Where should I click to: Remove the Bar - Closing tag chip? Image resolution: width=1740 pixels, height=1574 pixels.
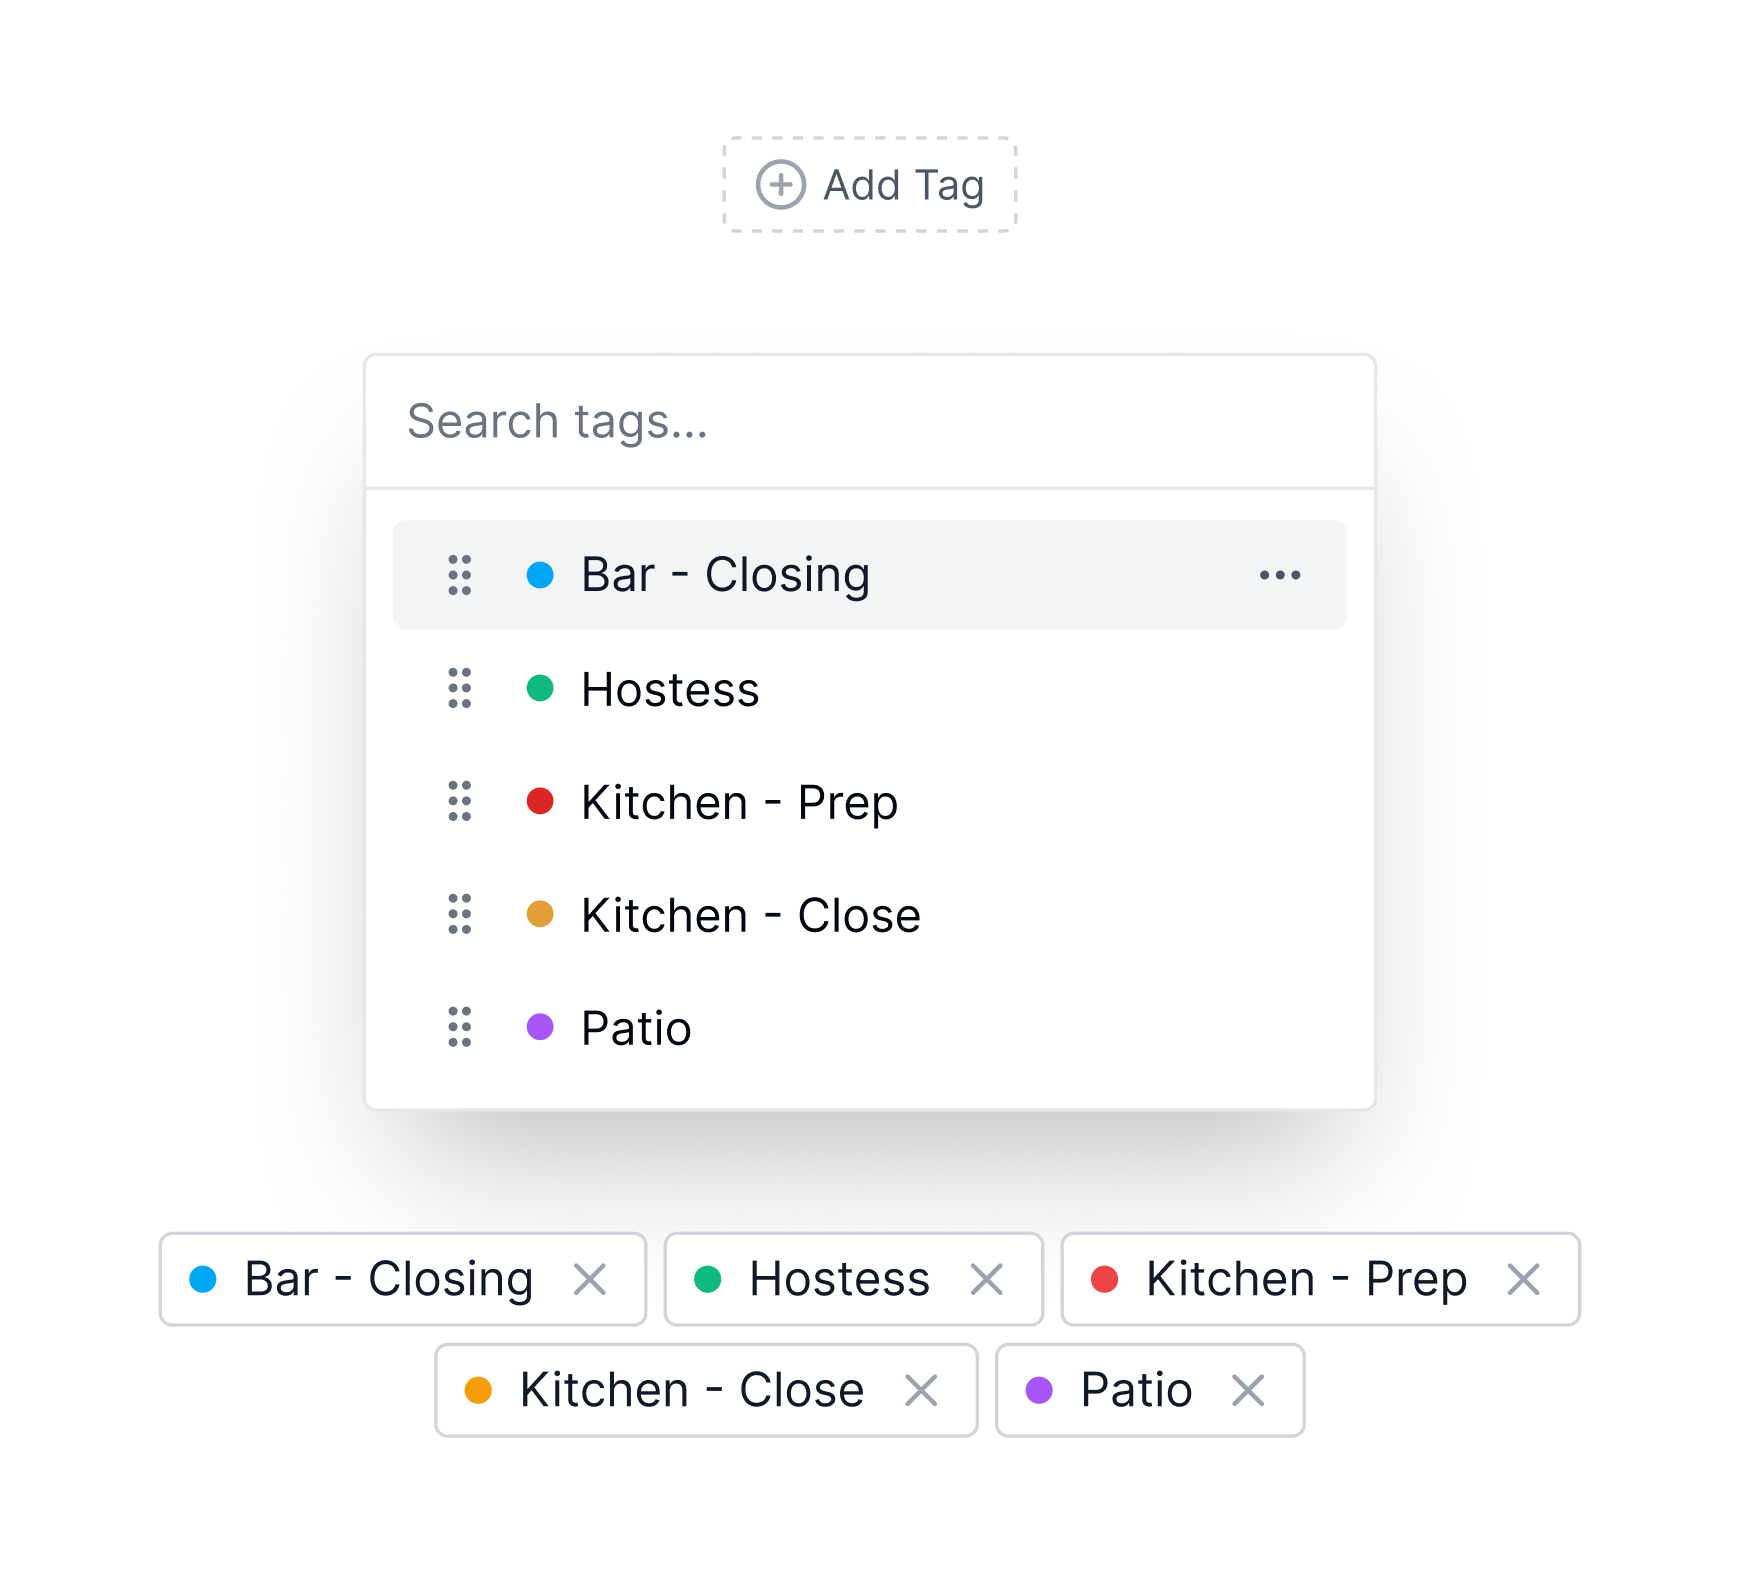tap(590, 1279)
